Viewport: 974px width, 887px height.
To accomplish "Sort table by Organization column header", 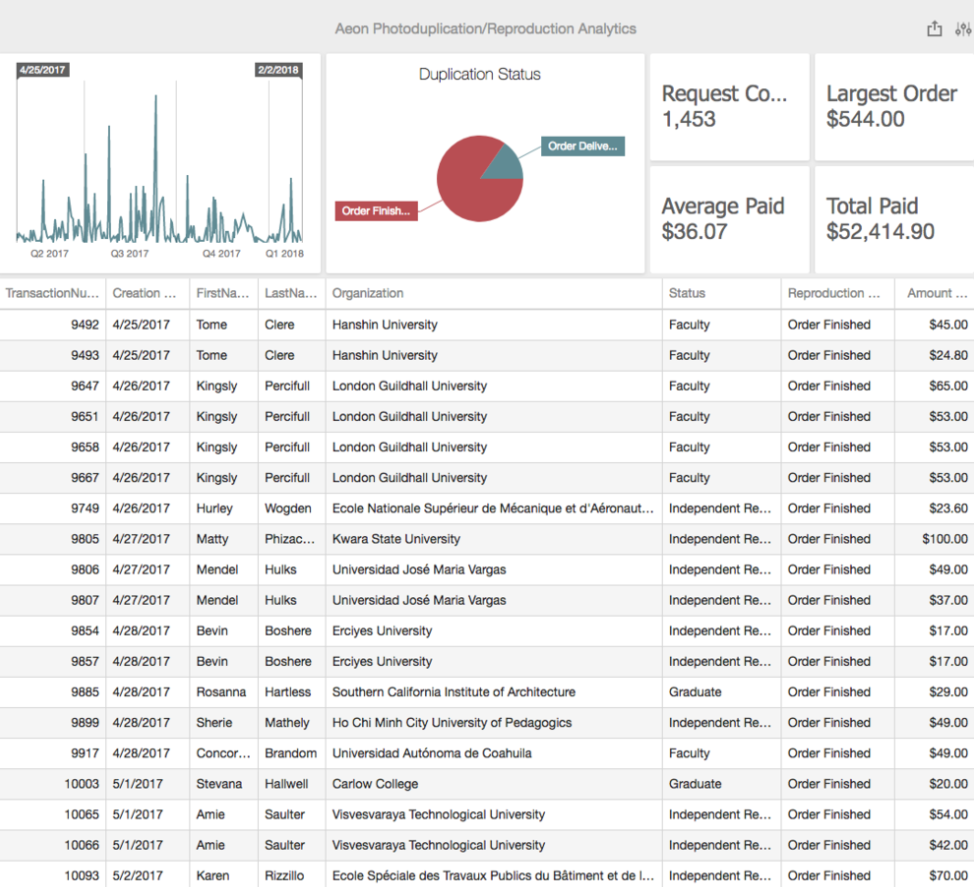I will (368, 293).
